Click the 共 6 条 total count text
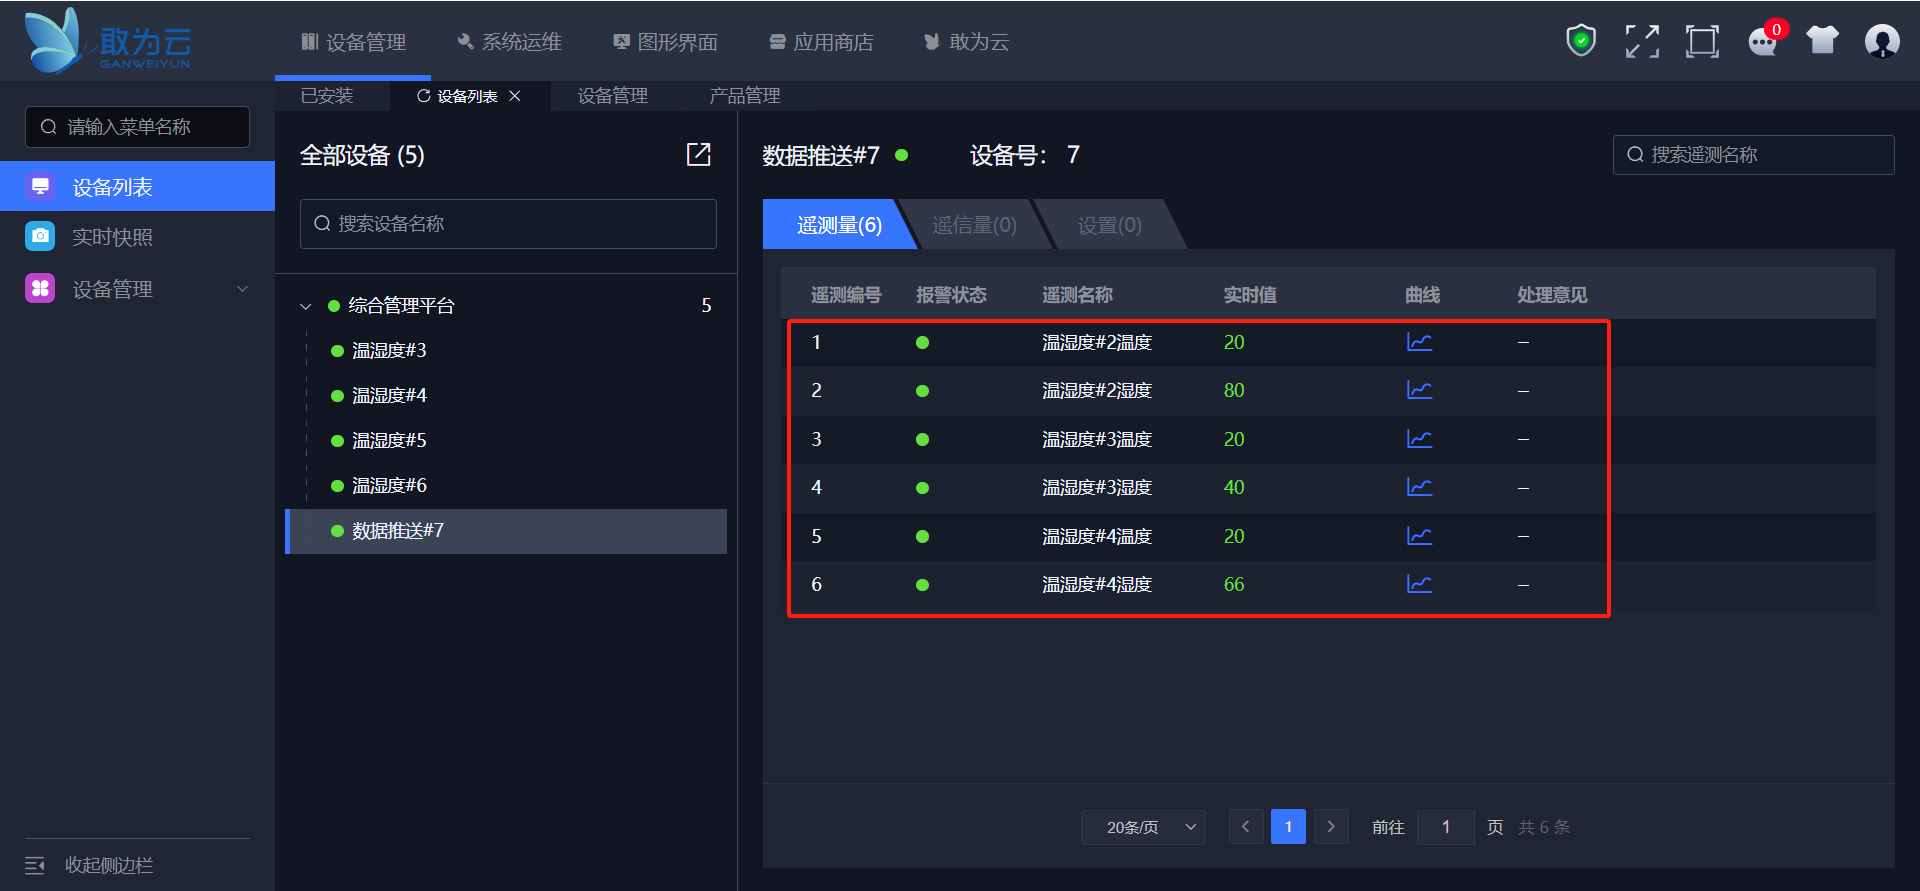The image size is (1920, 891). pos(1544,827)
